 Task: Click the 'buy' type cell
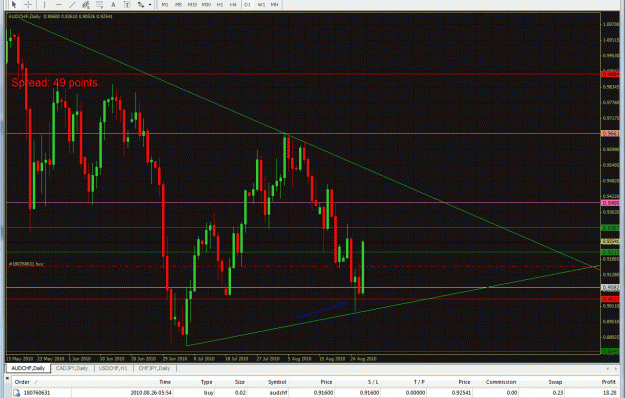click(x=209, y=393)
